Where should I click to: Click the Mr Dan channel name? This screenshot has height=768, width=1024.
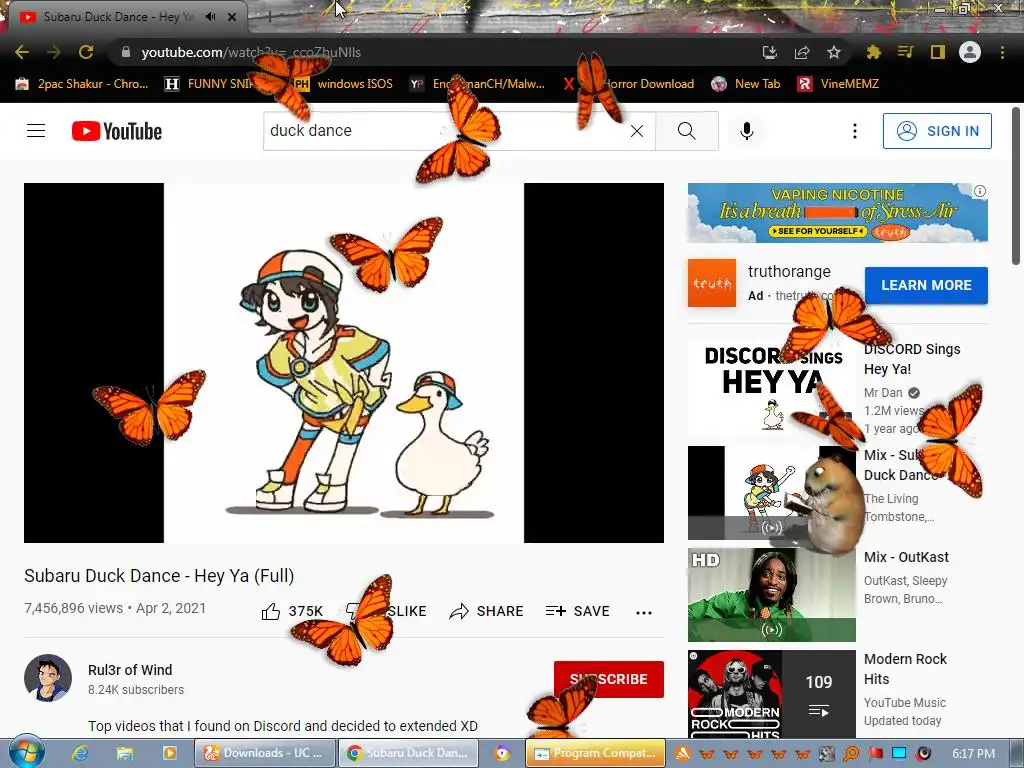pos(883,392)
